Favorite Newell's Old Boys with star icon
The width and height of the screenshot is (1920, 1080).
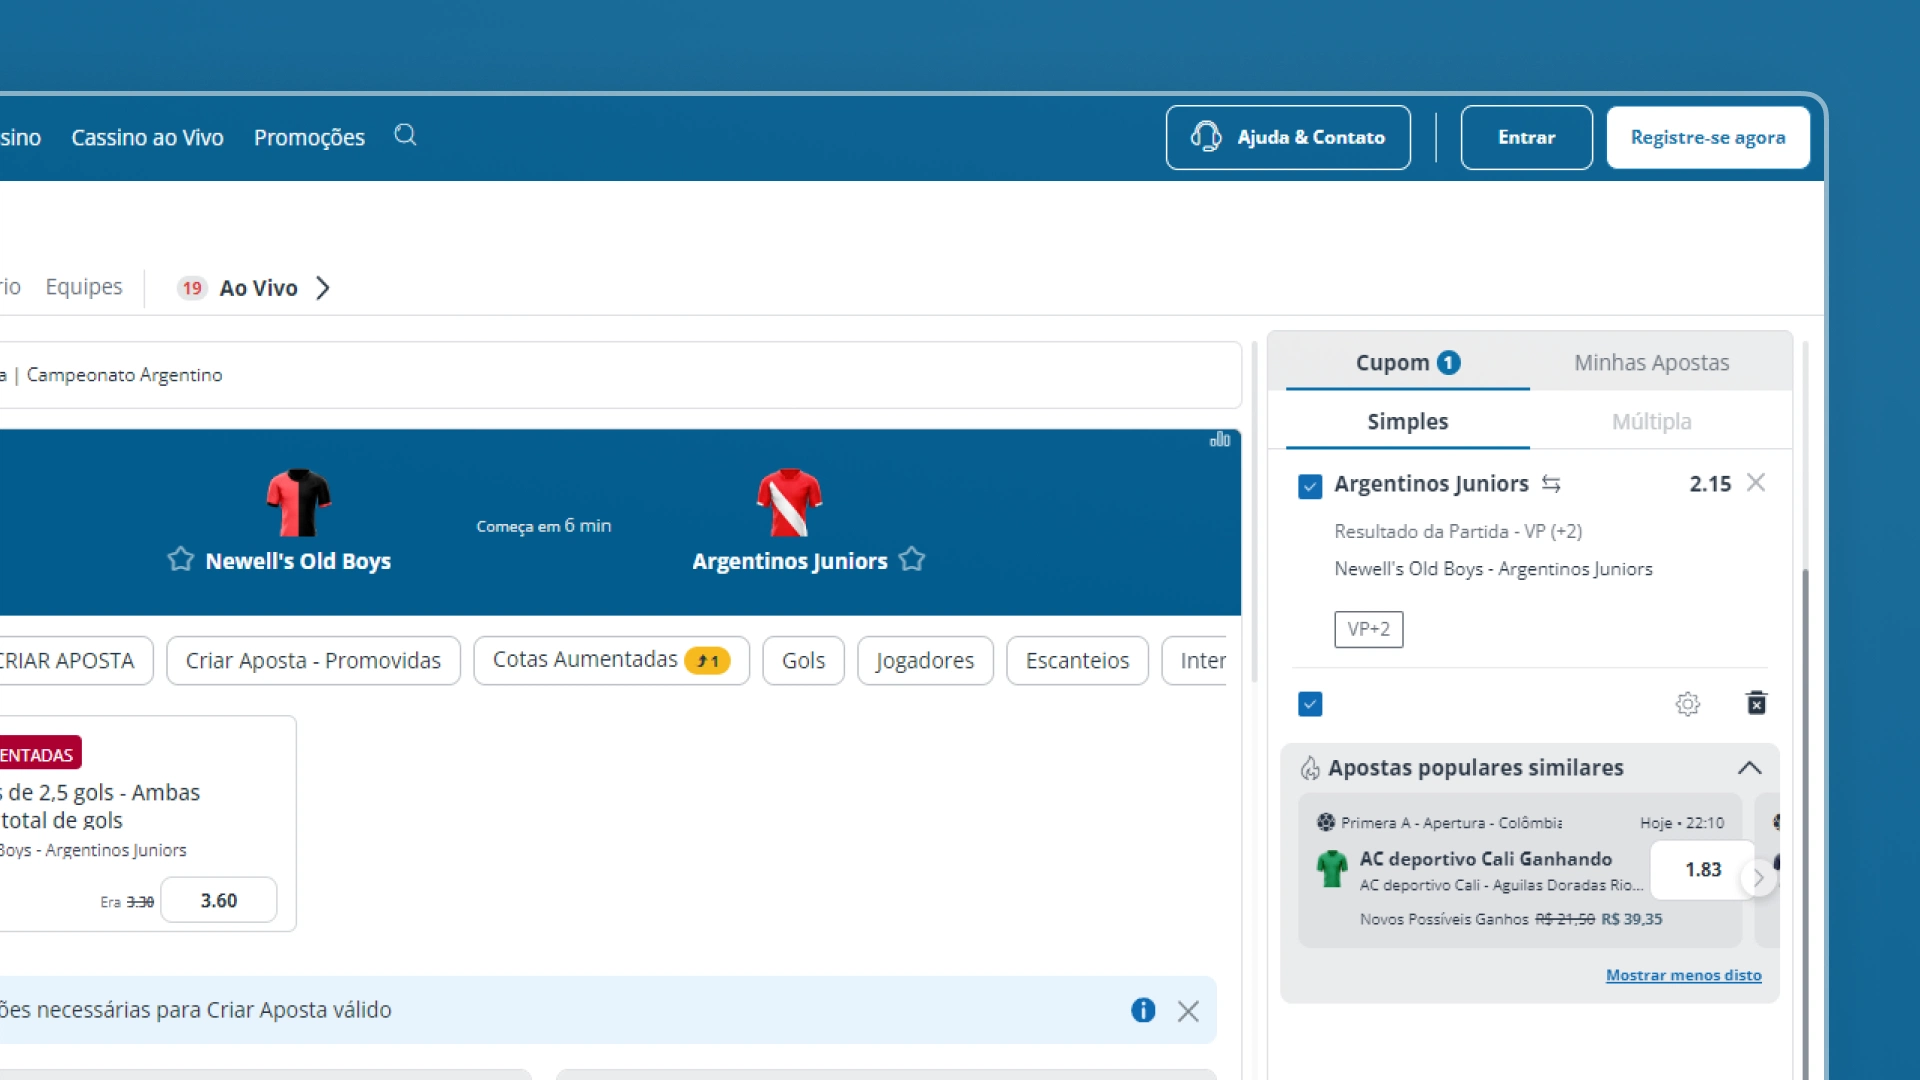pyautogui.click(x=181, y=559)
